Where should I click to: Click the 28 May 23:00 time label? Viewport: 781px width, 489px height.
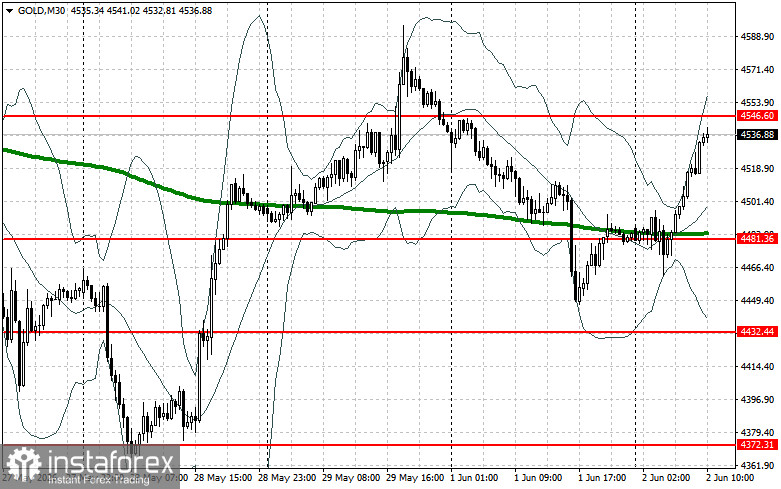point(286,478)
